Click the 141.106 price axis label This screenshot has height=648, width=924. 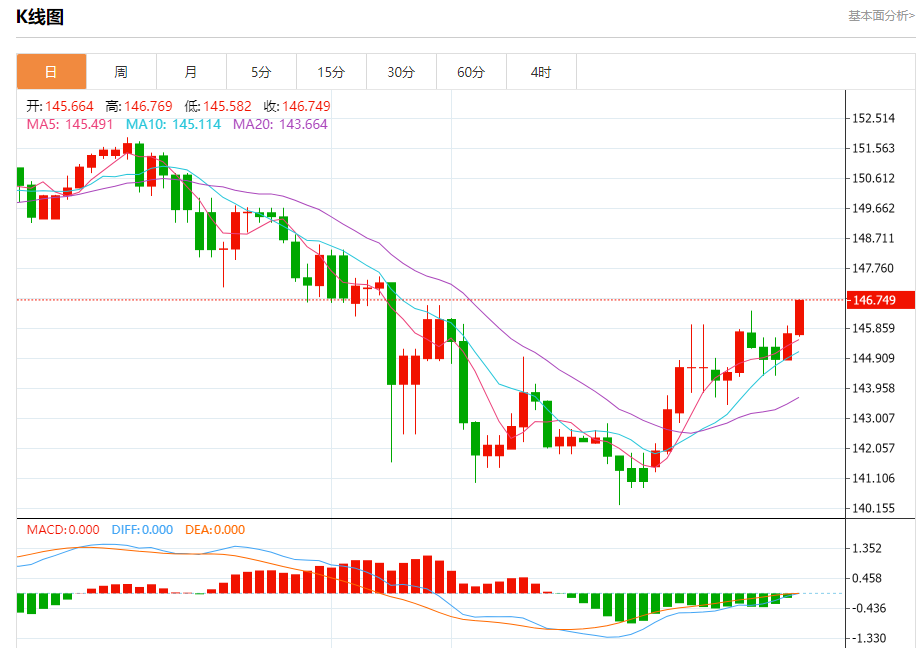[x=873, y=478]
